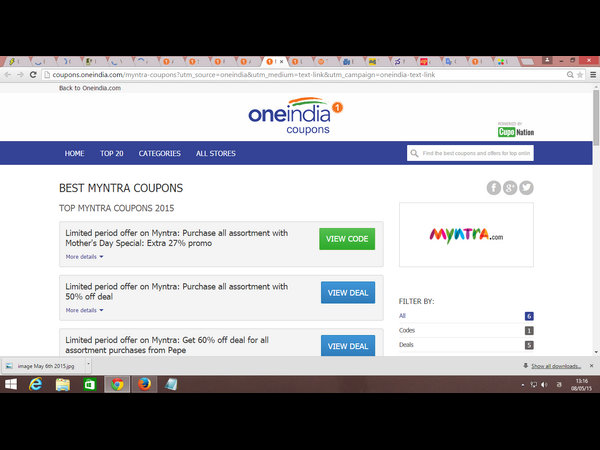Click the CupoNation logo
Viewport: 600px width, 450px height.
click(x=513, y=131)
